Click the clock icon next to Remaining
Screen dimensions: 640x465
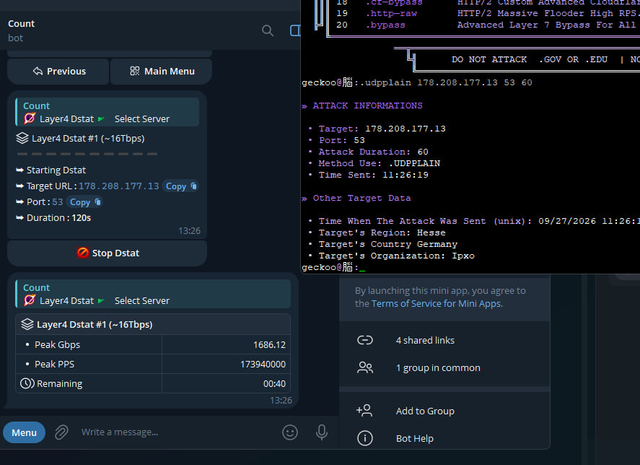point(27,384)
